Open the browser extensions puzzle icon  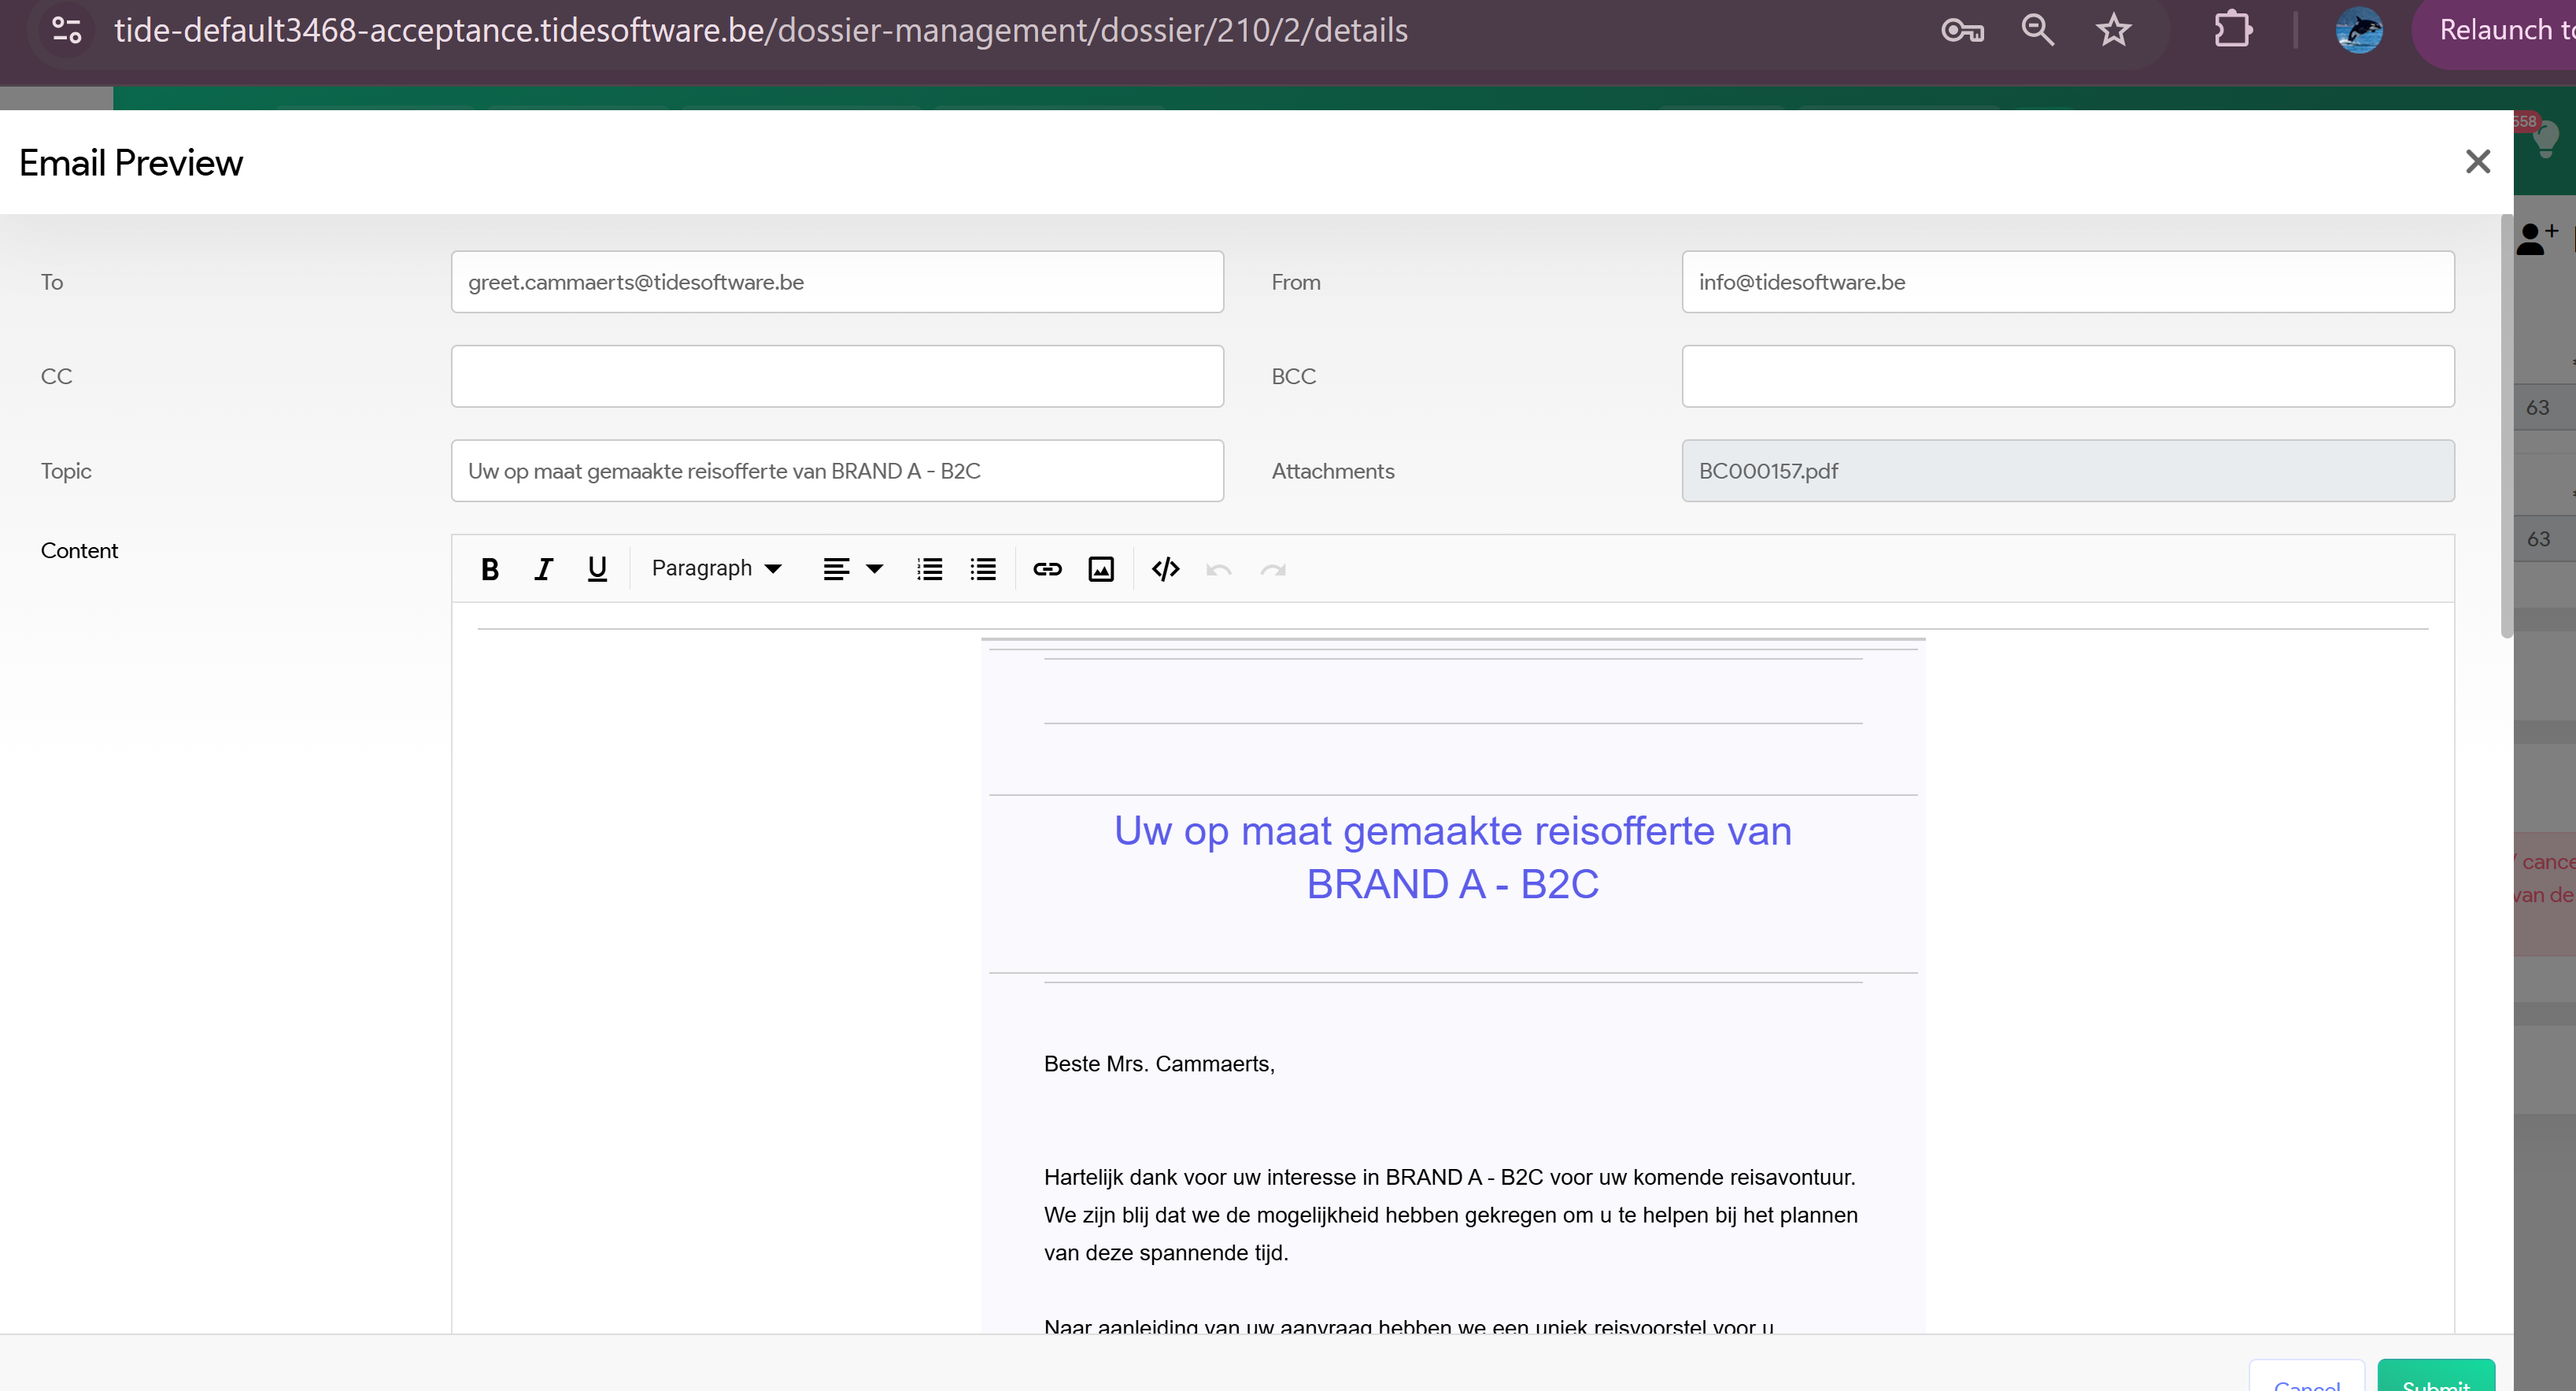coord(2232,30)
